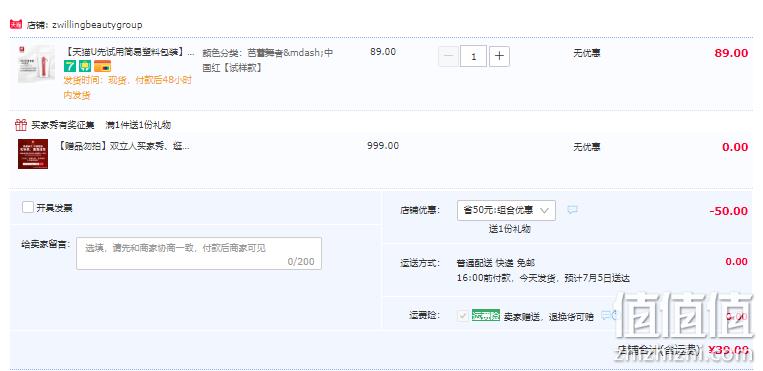The height and width of the screenshot is (371, 763).
Task: Open the 【赠品勿拍】双立人买家秀 gift title
Action: [x=124, y=146]
